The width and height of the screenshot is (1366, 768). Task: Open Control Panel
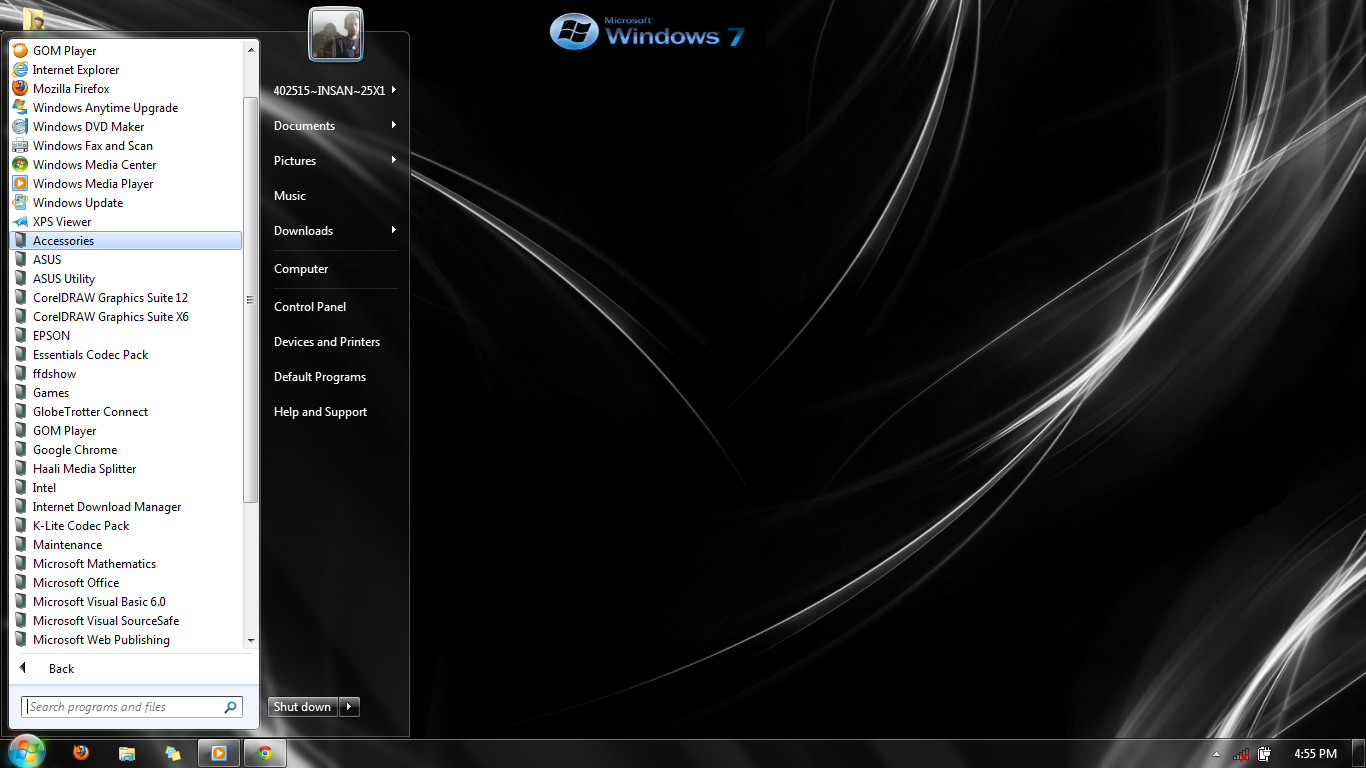coord(335,307)
